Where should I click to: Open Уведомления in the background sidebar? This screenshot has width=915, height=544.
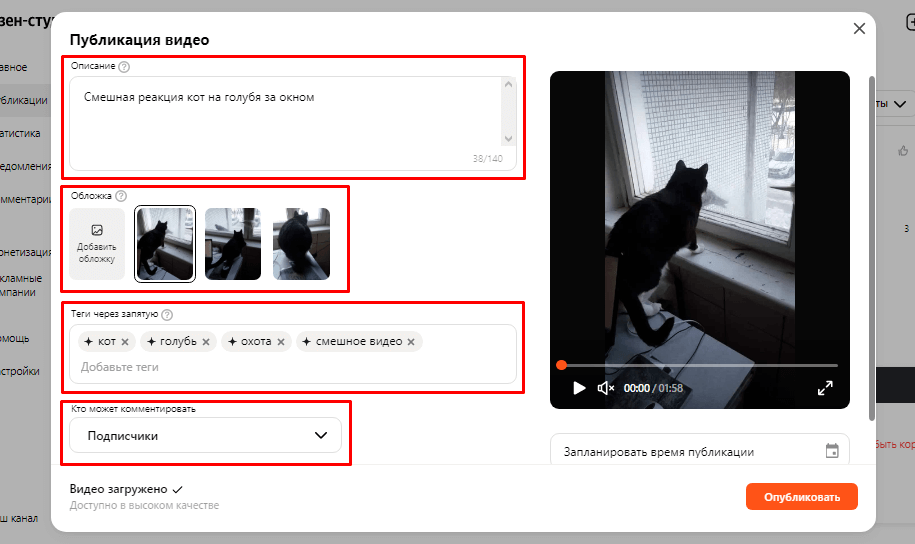pos(26,166)
